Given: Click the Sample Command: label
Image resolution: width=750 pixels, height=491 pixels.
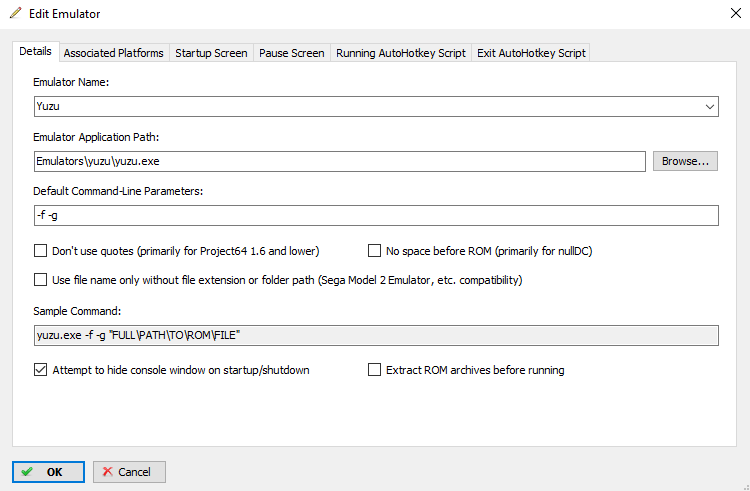Looking at the screenshot, I should coord(77,311).
